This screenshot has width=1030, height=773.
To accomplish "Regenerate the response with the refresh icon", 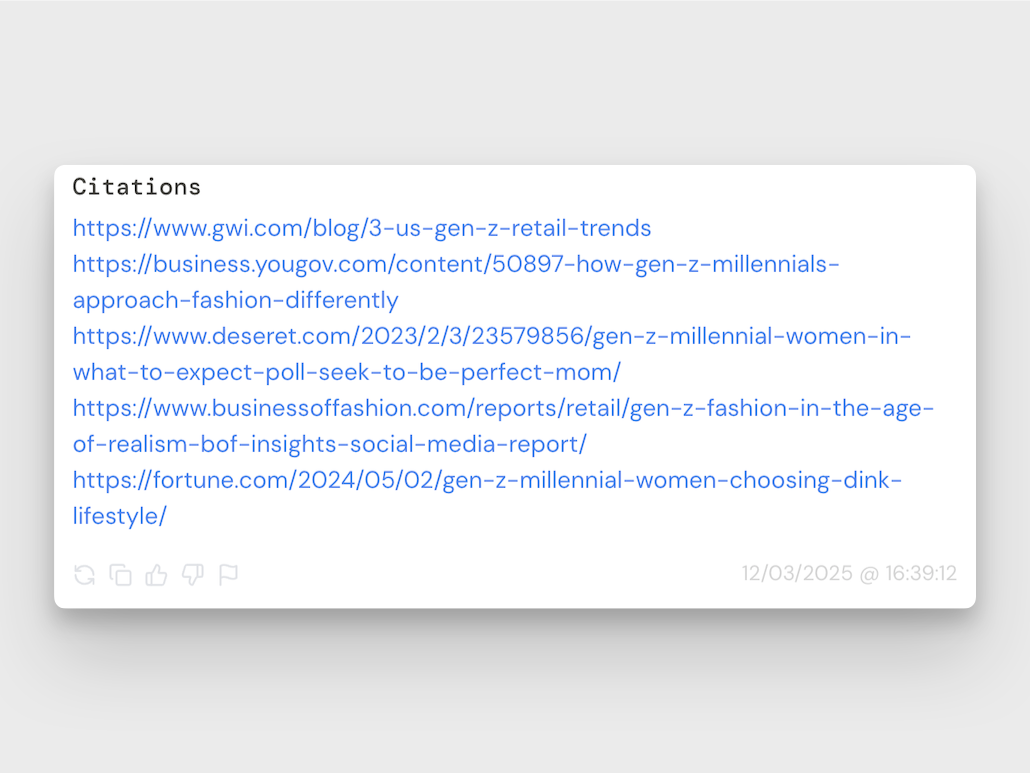I will point(85,575).
